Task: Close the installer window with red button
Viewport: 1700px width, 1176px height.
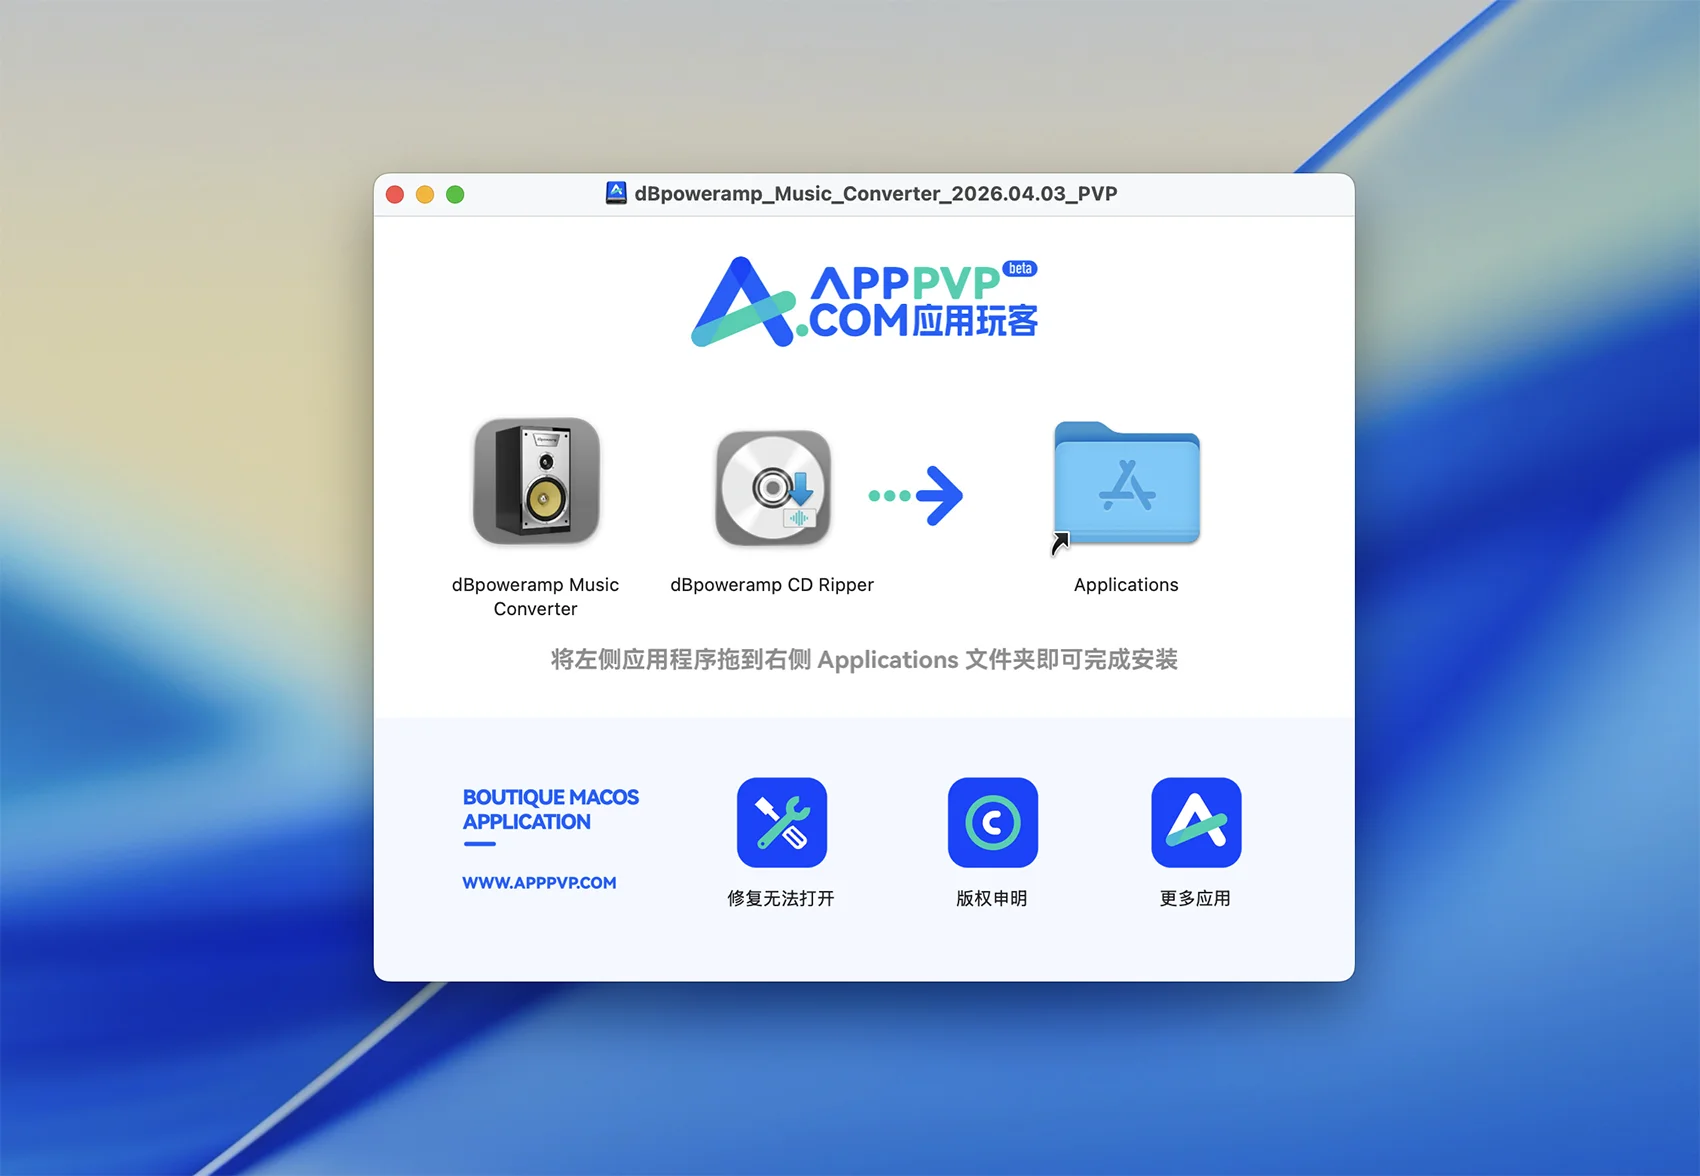Action: [395, 195]
